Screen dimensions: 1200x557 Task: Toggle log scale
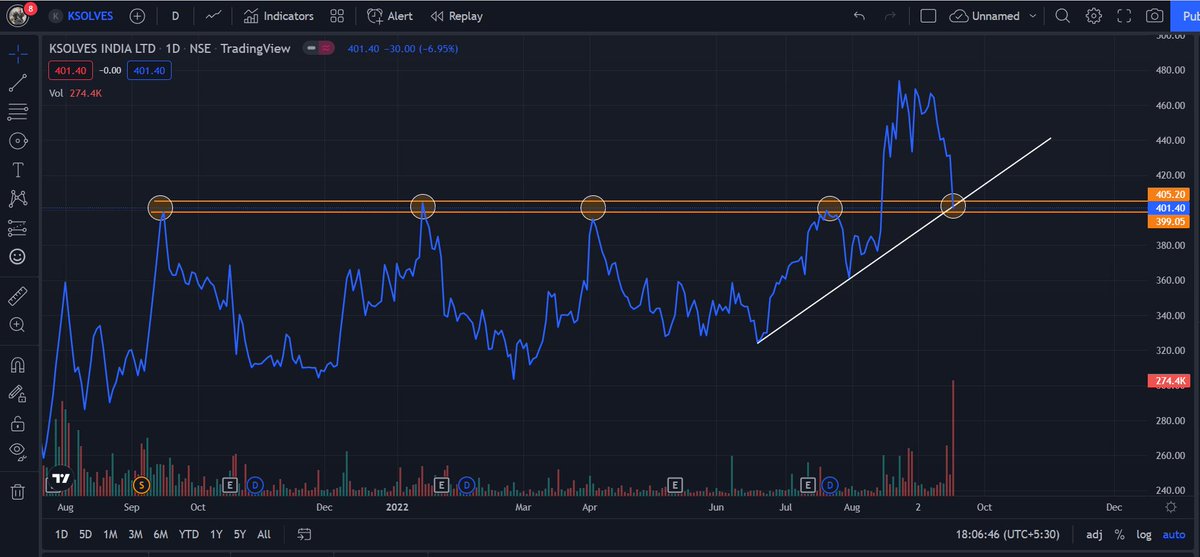(x=1143, y=535)
